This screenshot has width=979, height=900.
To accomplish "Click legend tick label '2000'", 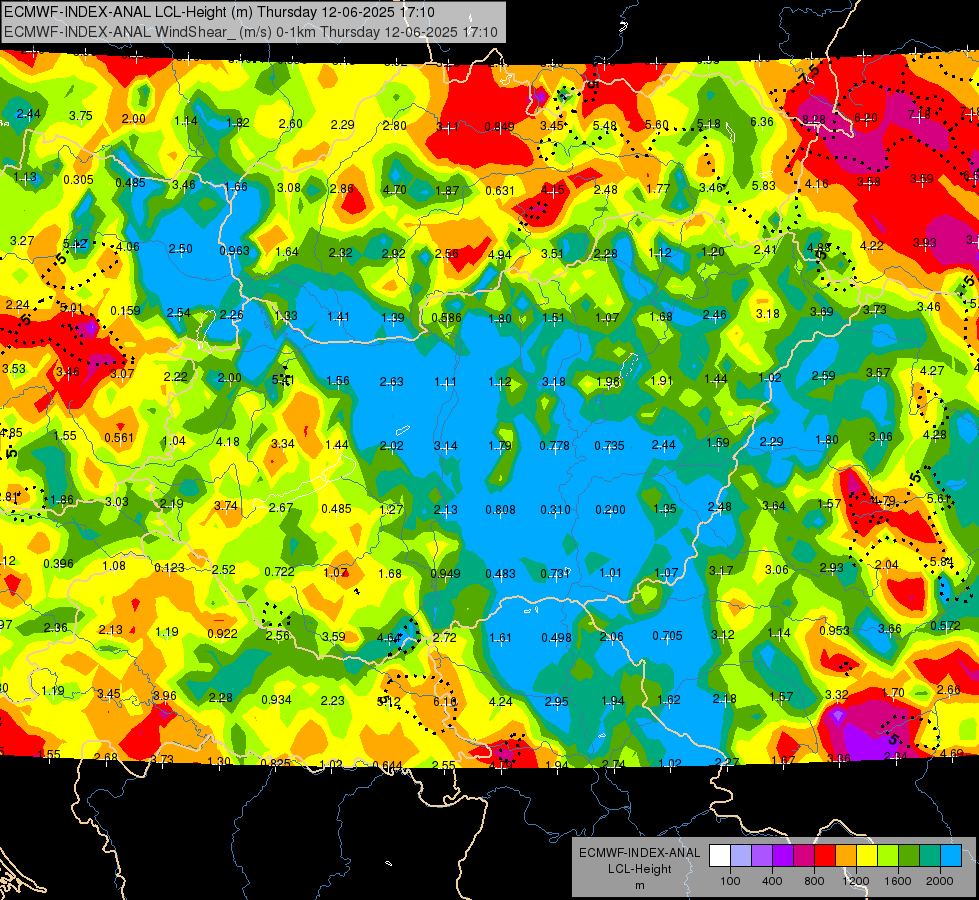I will [939, 881].
